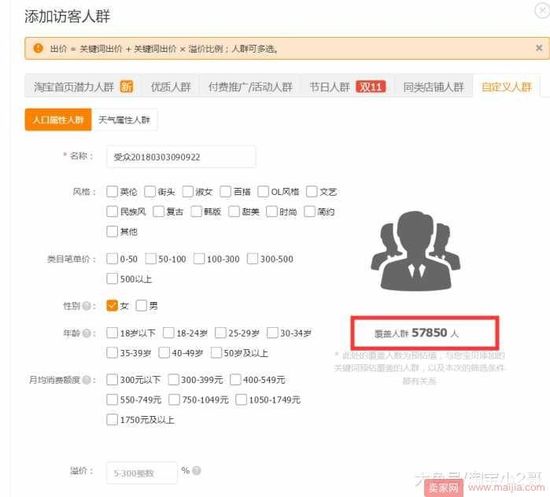
Task: Check the 民族风 checkbox
Action: tap(112, 211)
